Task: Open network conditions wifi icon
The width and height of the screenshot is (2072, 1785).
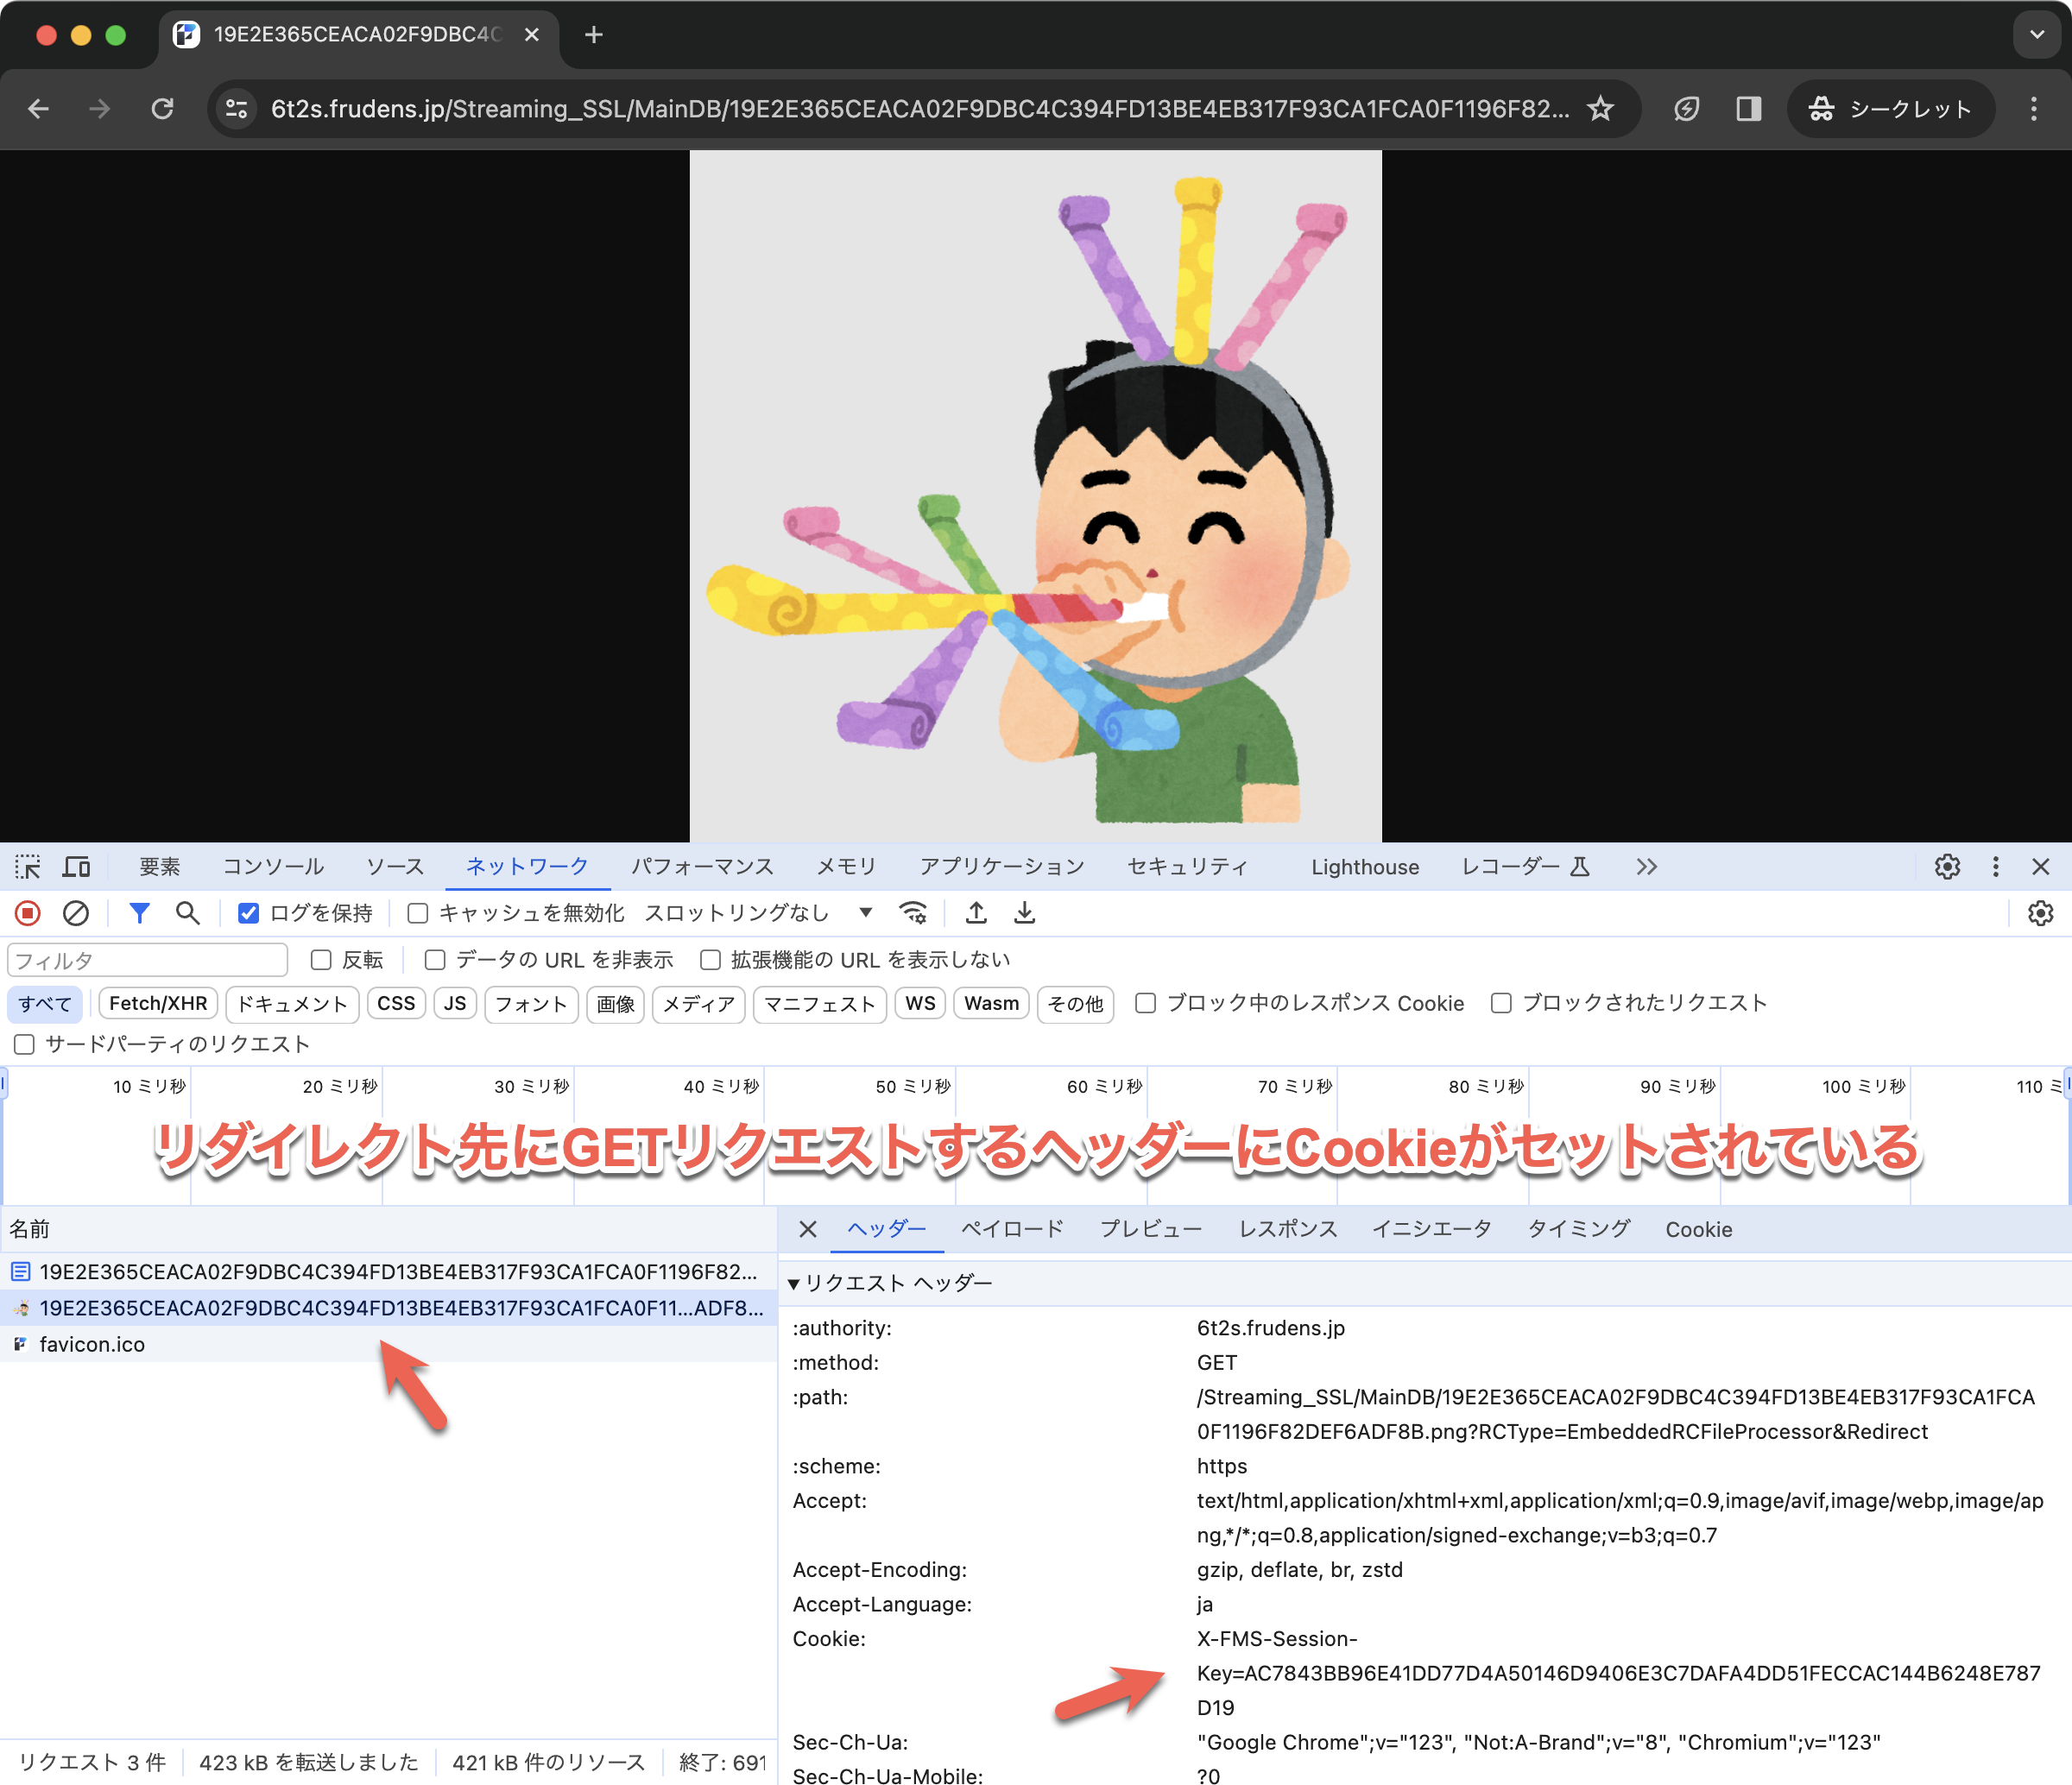Action: [x=913, y=913]
